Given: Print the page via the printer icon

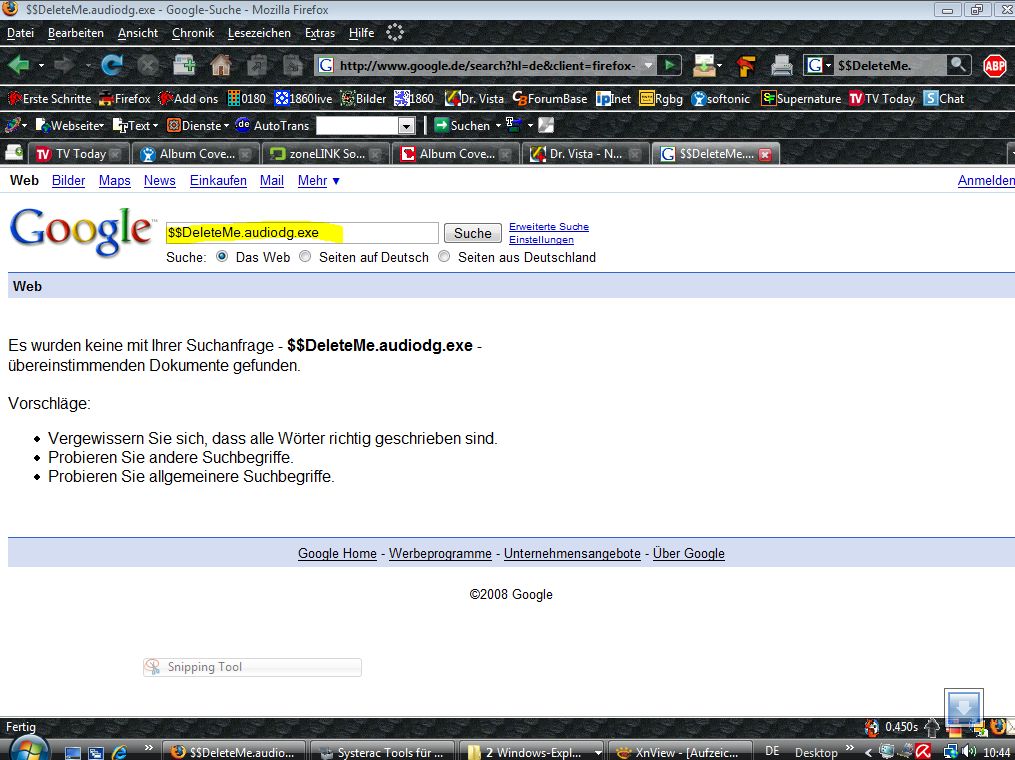Looking at the screenshot, I should (781, 65).
